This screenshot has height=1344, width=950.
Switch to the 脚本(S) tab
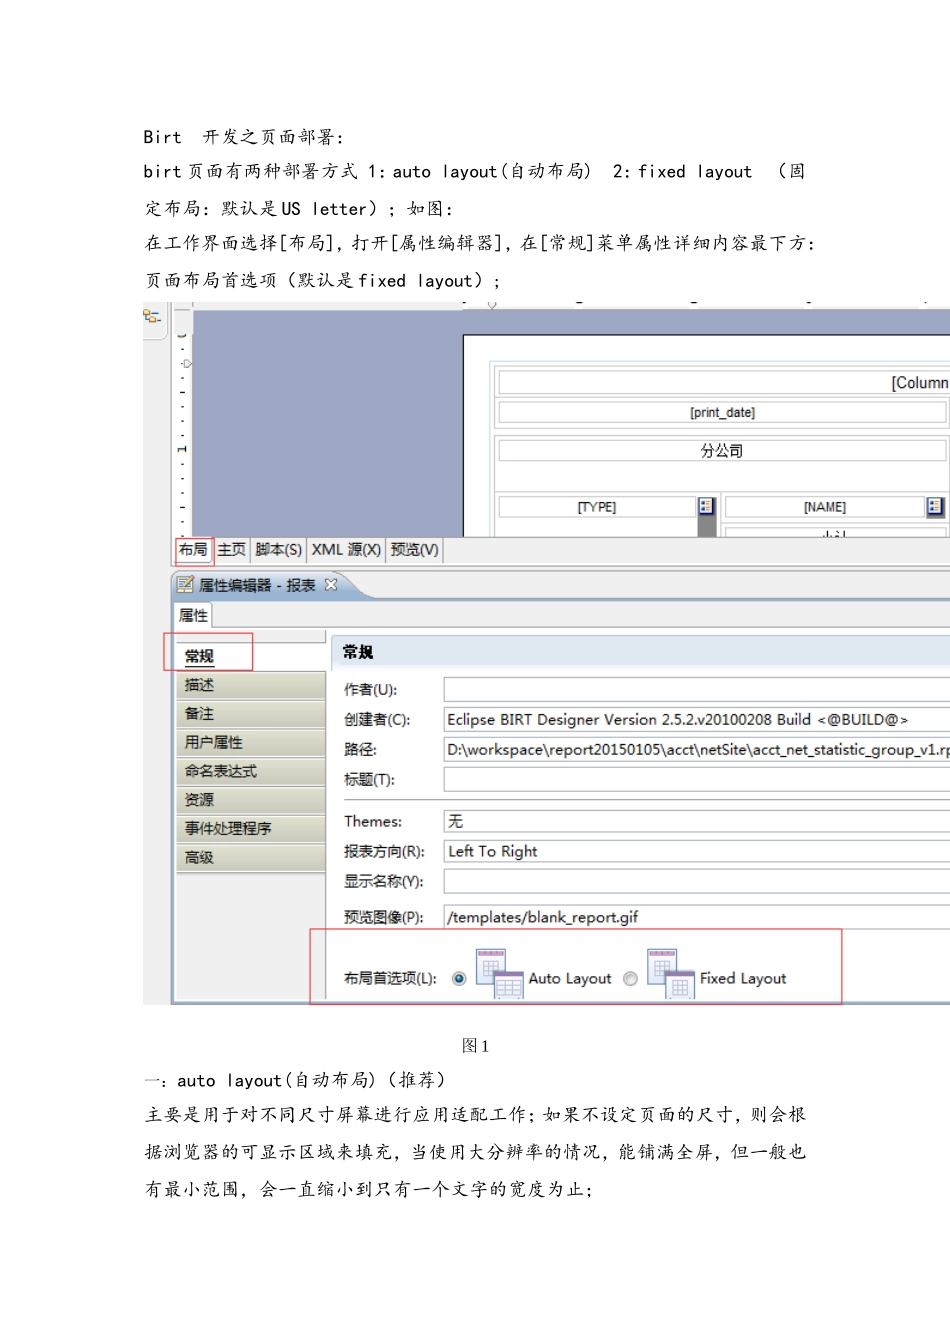click(278, 550)
